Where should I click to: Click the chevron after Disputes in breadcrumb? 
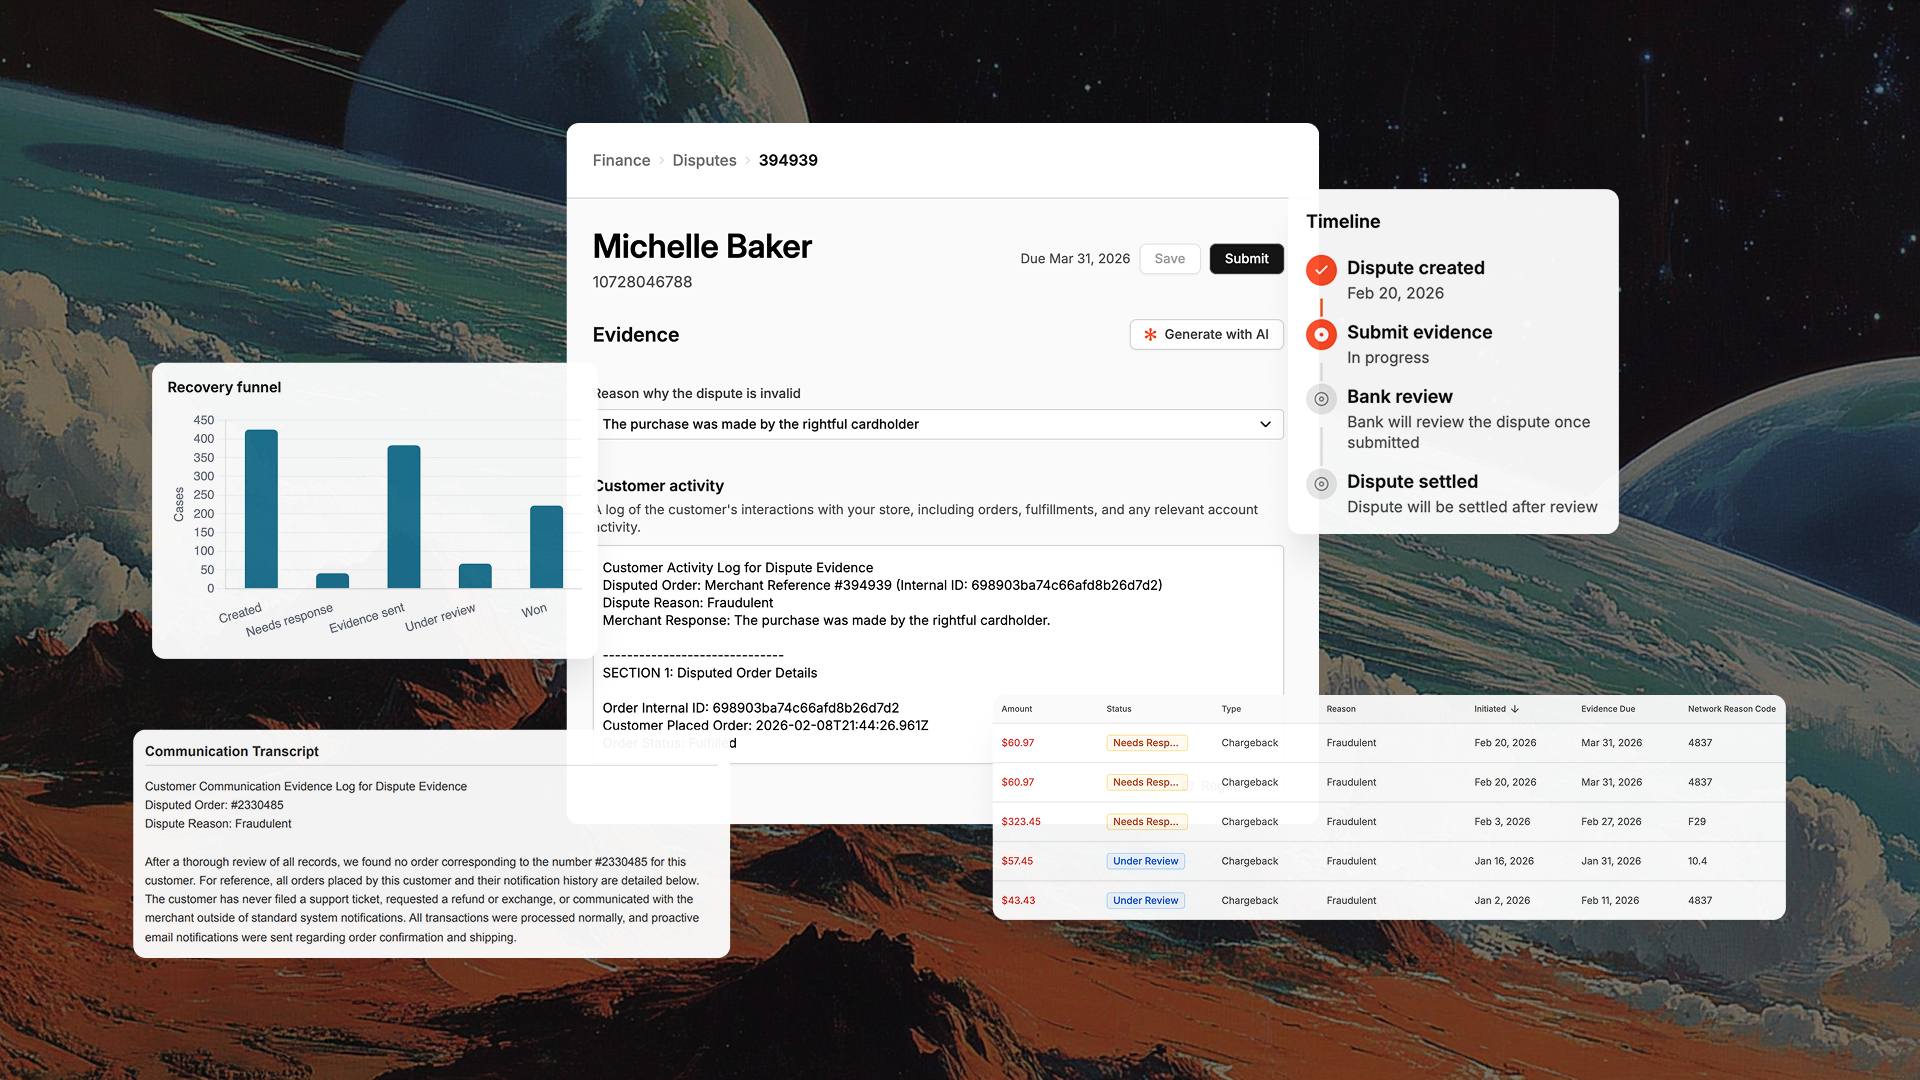[x=747, y=161]
